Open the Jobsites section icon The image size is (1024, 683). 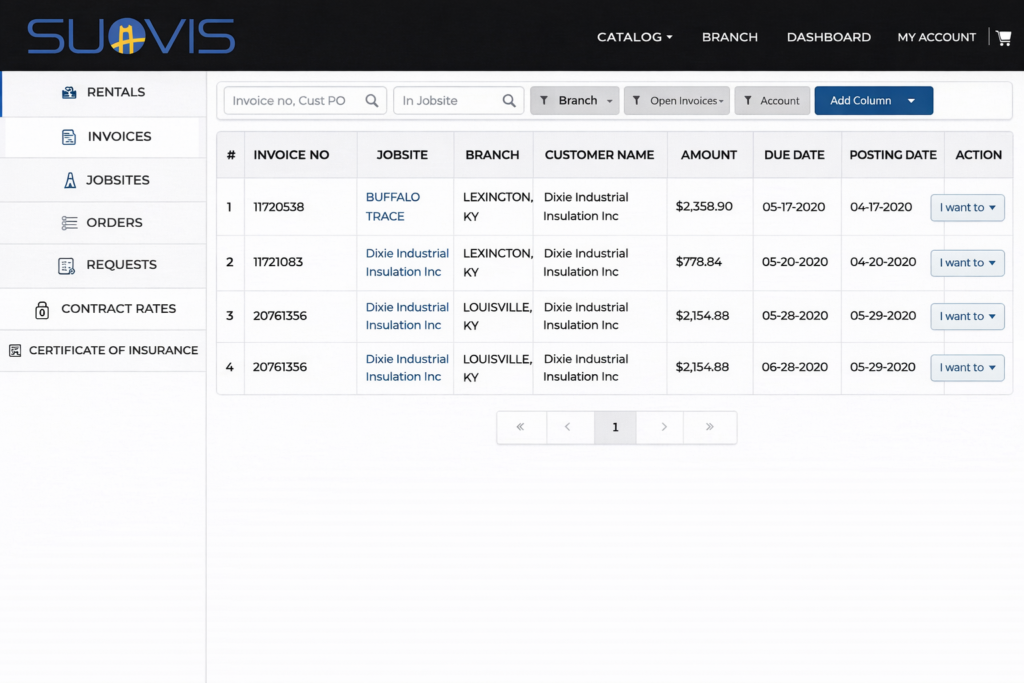(68, 180)
